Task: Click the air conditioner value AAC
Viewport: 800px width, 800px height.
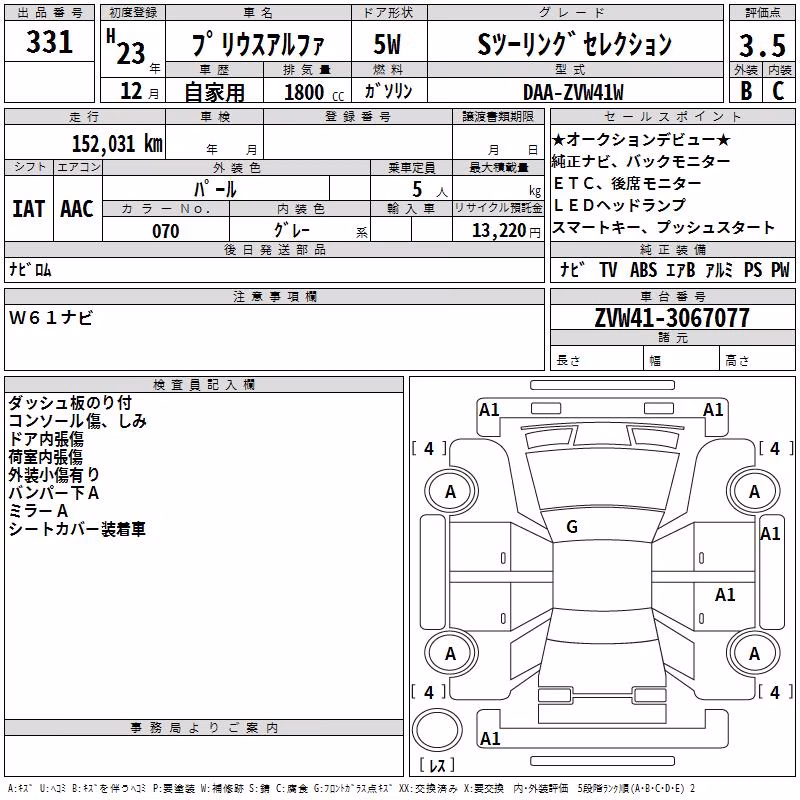Action: [77, 209]
